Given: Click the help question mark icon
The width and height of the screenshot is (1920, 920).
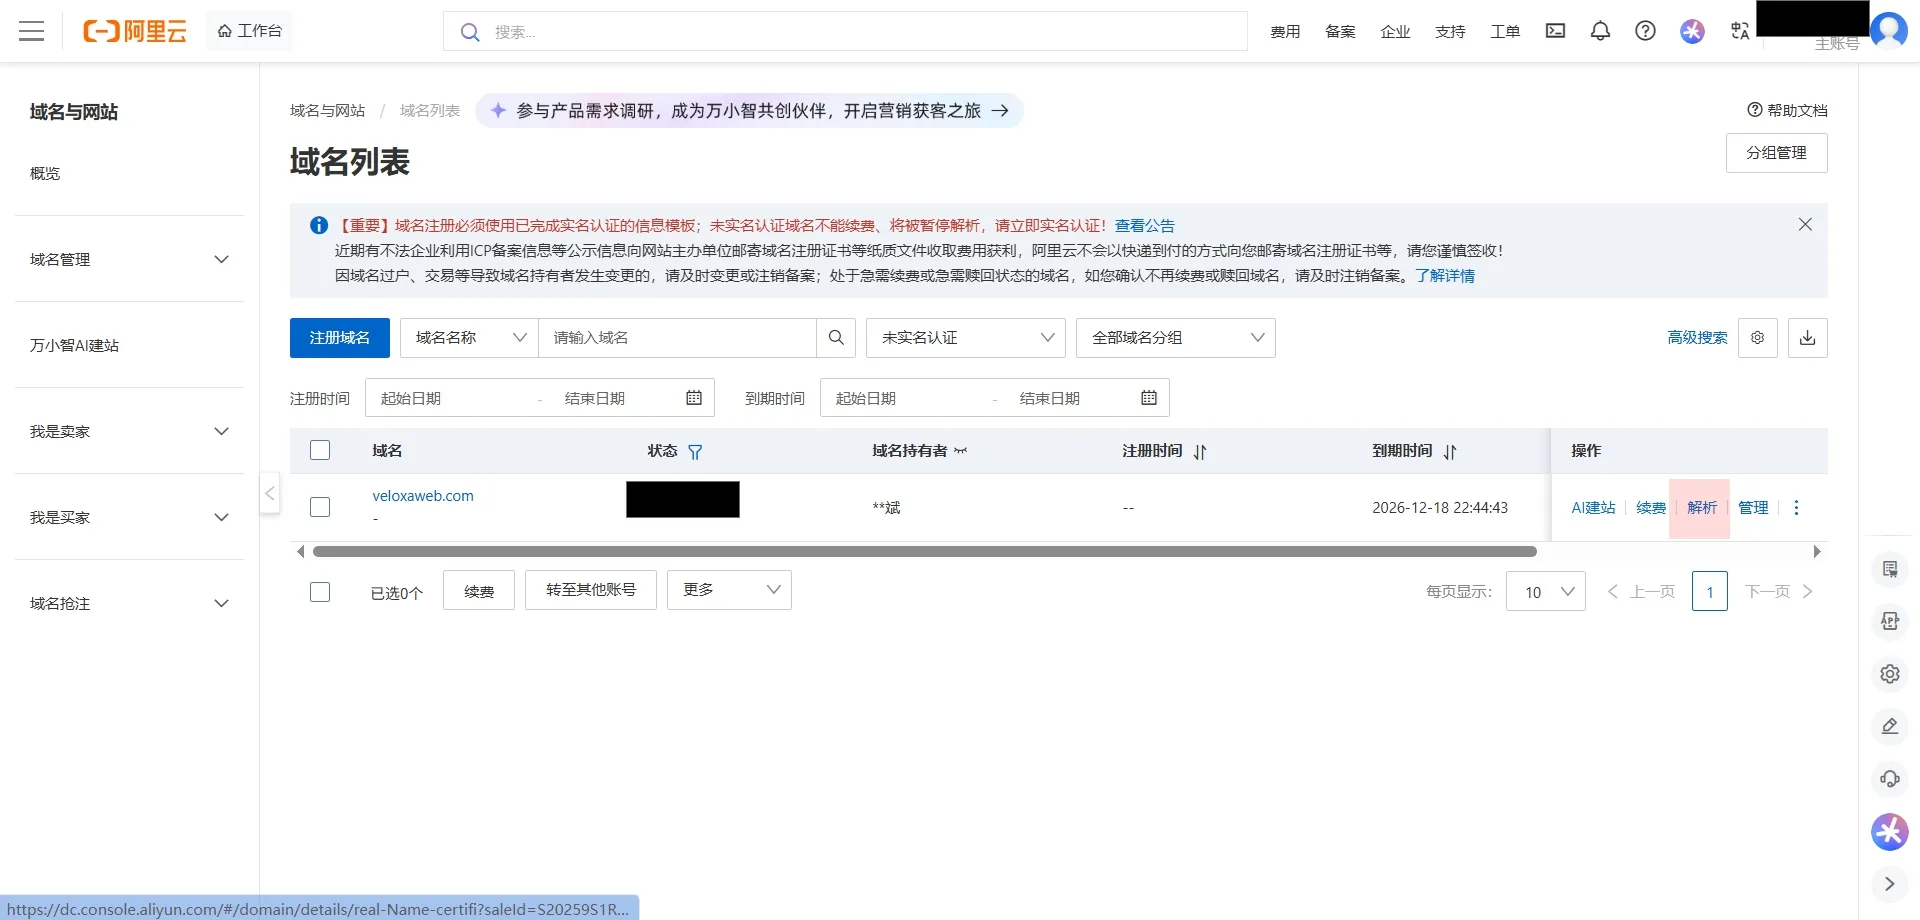Looking at the screenshot, I should click(1645, 31).
